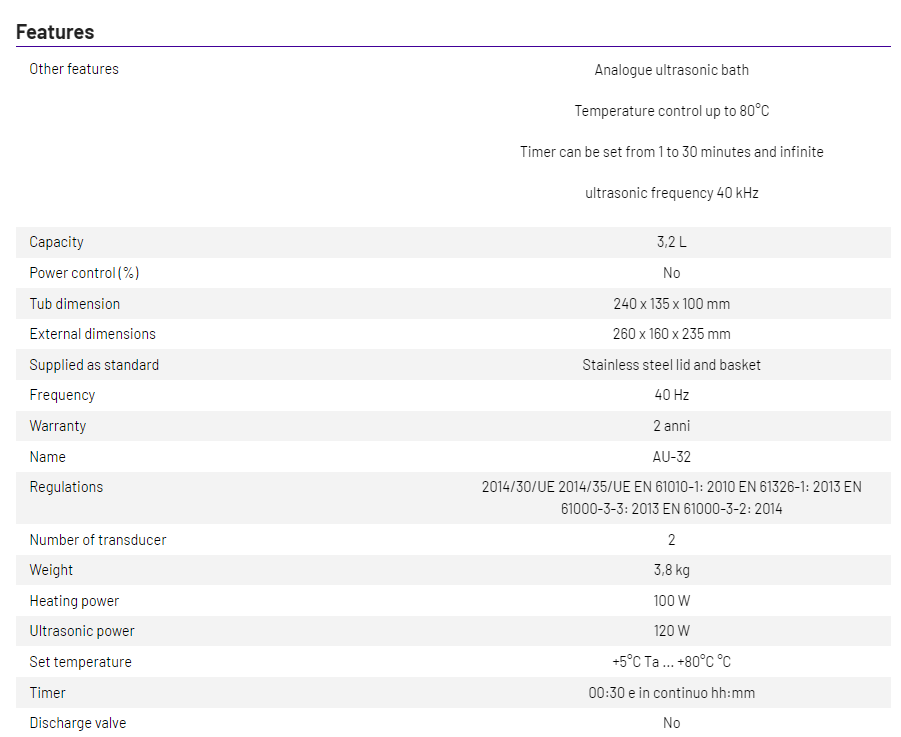Click the ultrasonic frequency 40 kHz line

pyautogui.click(x=671, y=193)
